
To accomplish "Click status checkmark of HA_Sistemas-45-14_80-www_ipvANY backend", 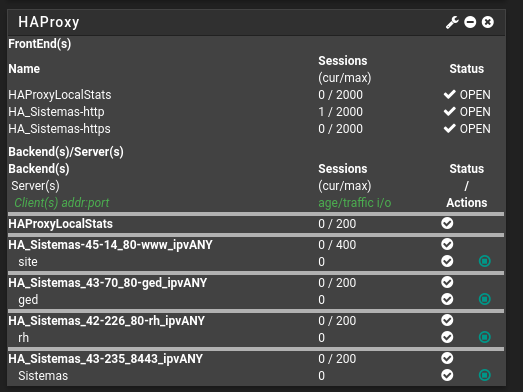I will tap(447, 244).
